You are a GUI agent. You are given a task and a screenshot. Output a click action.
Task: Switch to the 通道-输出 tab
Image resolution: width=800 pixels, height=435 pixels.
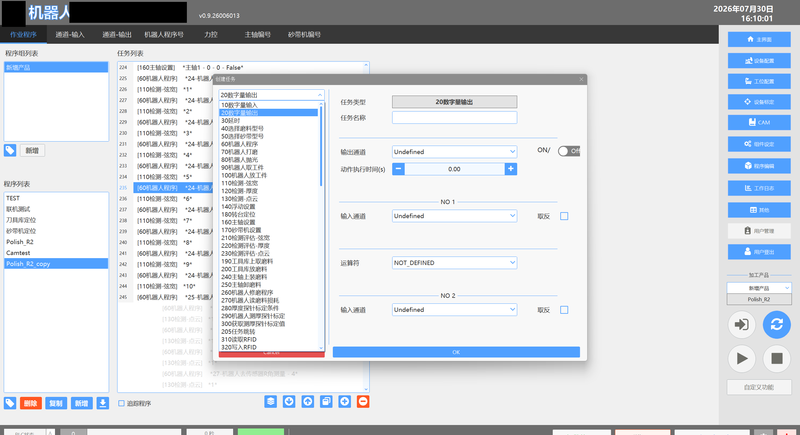117,35
